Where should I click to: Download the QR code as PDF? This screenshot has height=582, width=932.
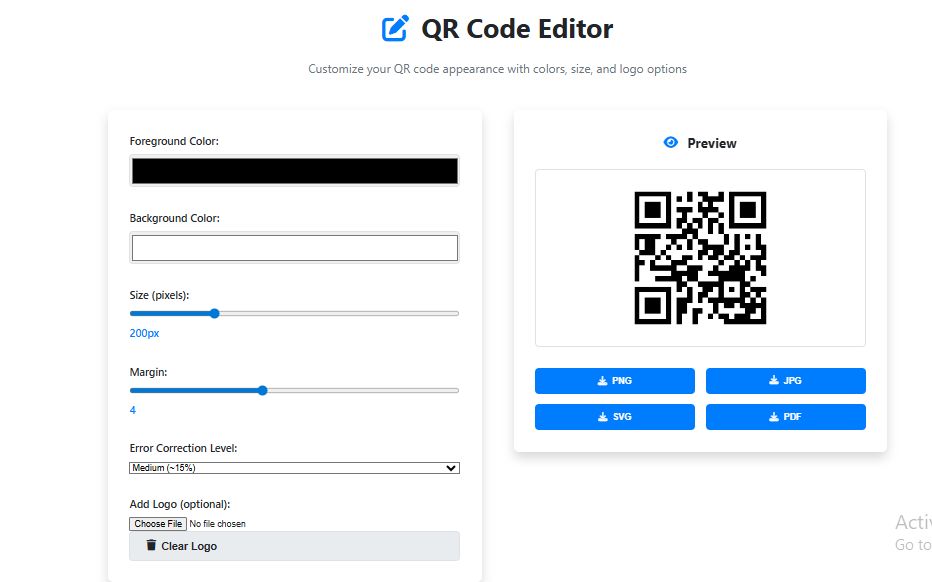pos(785,417)
